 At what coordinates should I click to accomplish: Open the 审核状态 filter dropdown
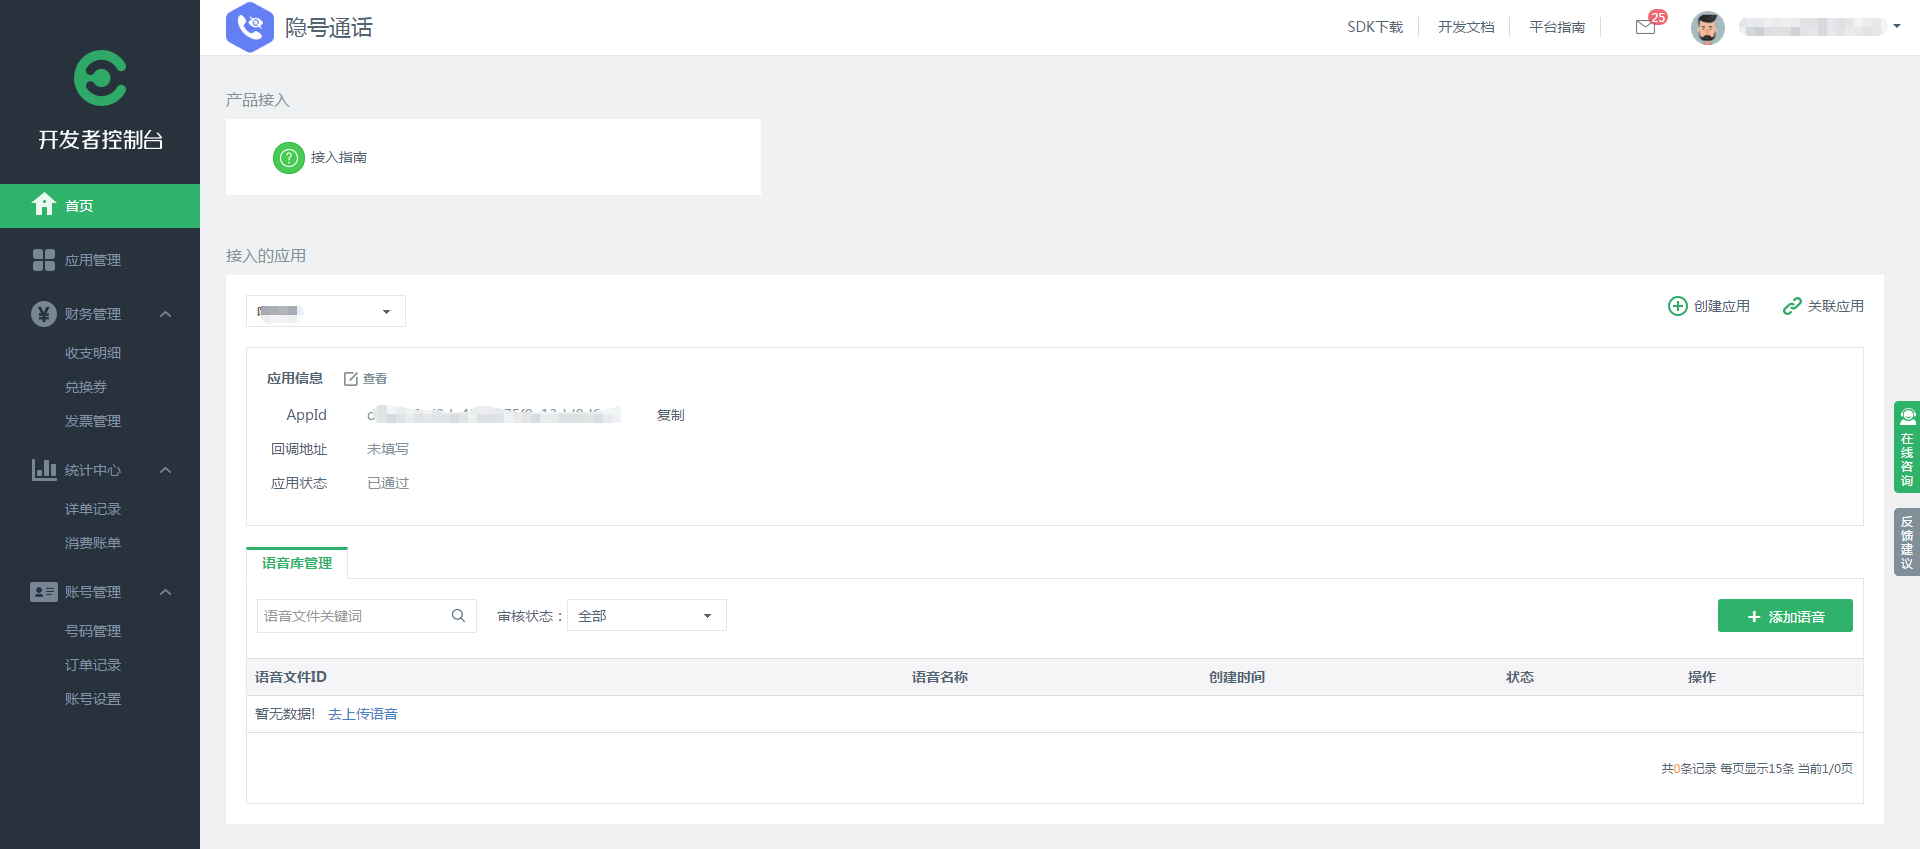pyautogui.click(x=646, y=616)
